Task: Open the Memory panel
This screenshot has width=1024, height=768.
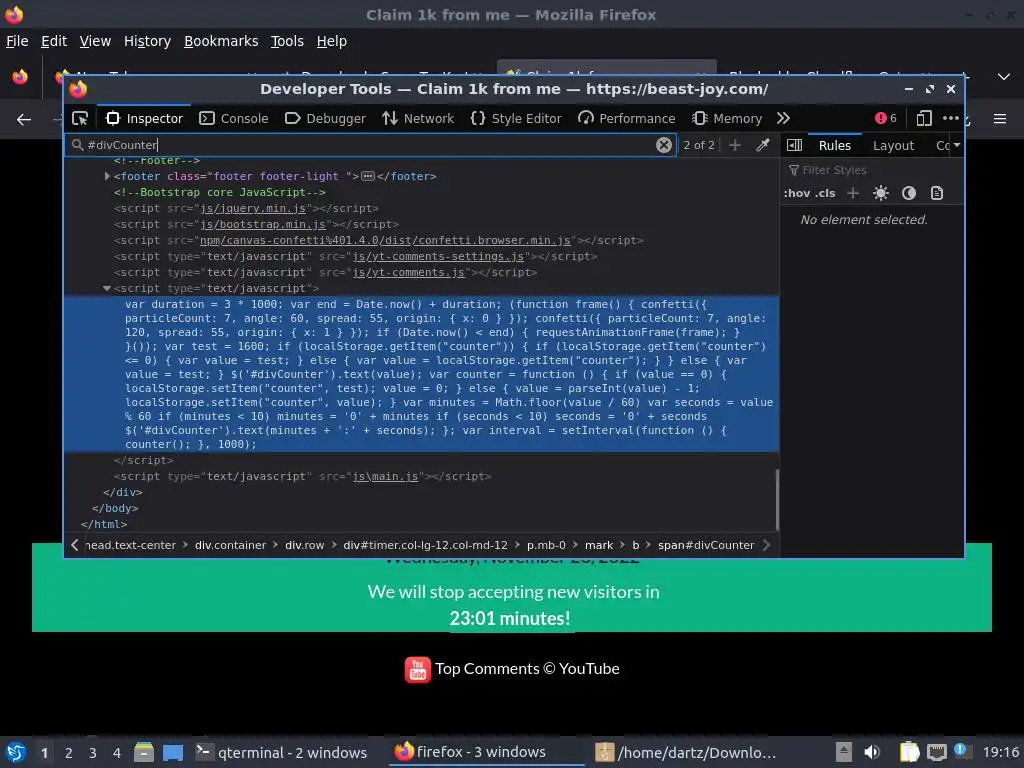Action: pos(727,118)
